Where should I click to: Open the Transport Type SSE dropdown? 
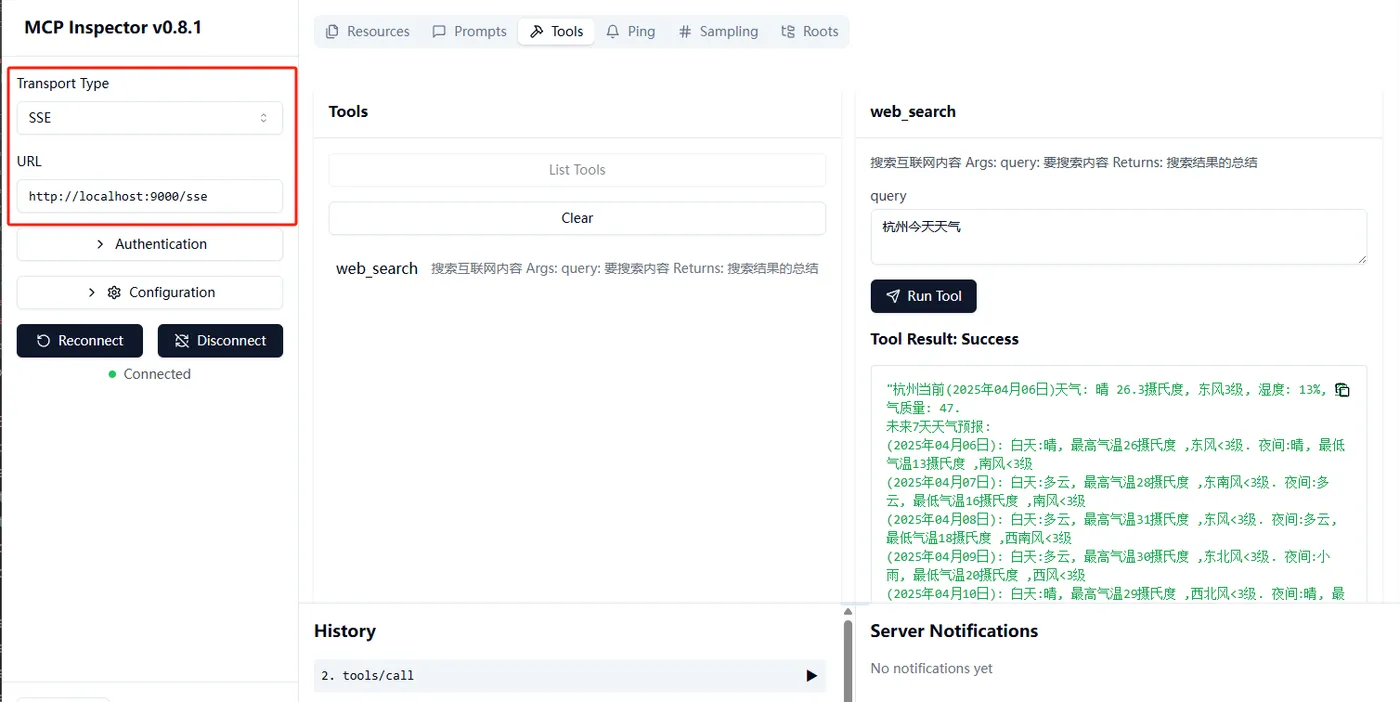(x=150, y=117)
